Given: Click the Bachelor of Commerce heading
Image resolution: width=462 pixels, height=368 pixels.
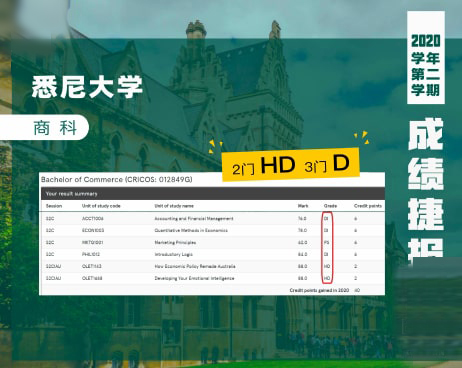Looking at the screenshot, I should (x=117, y=179).
